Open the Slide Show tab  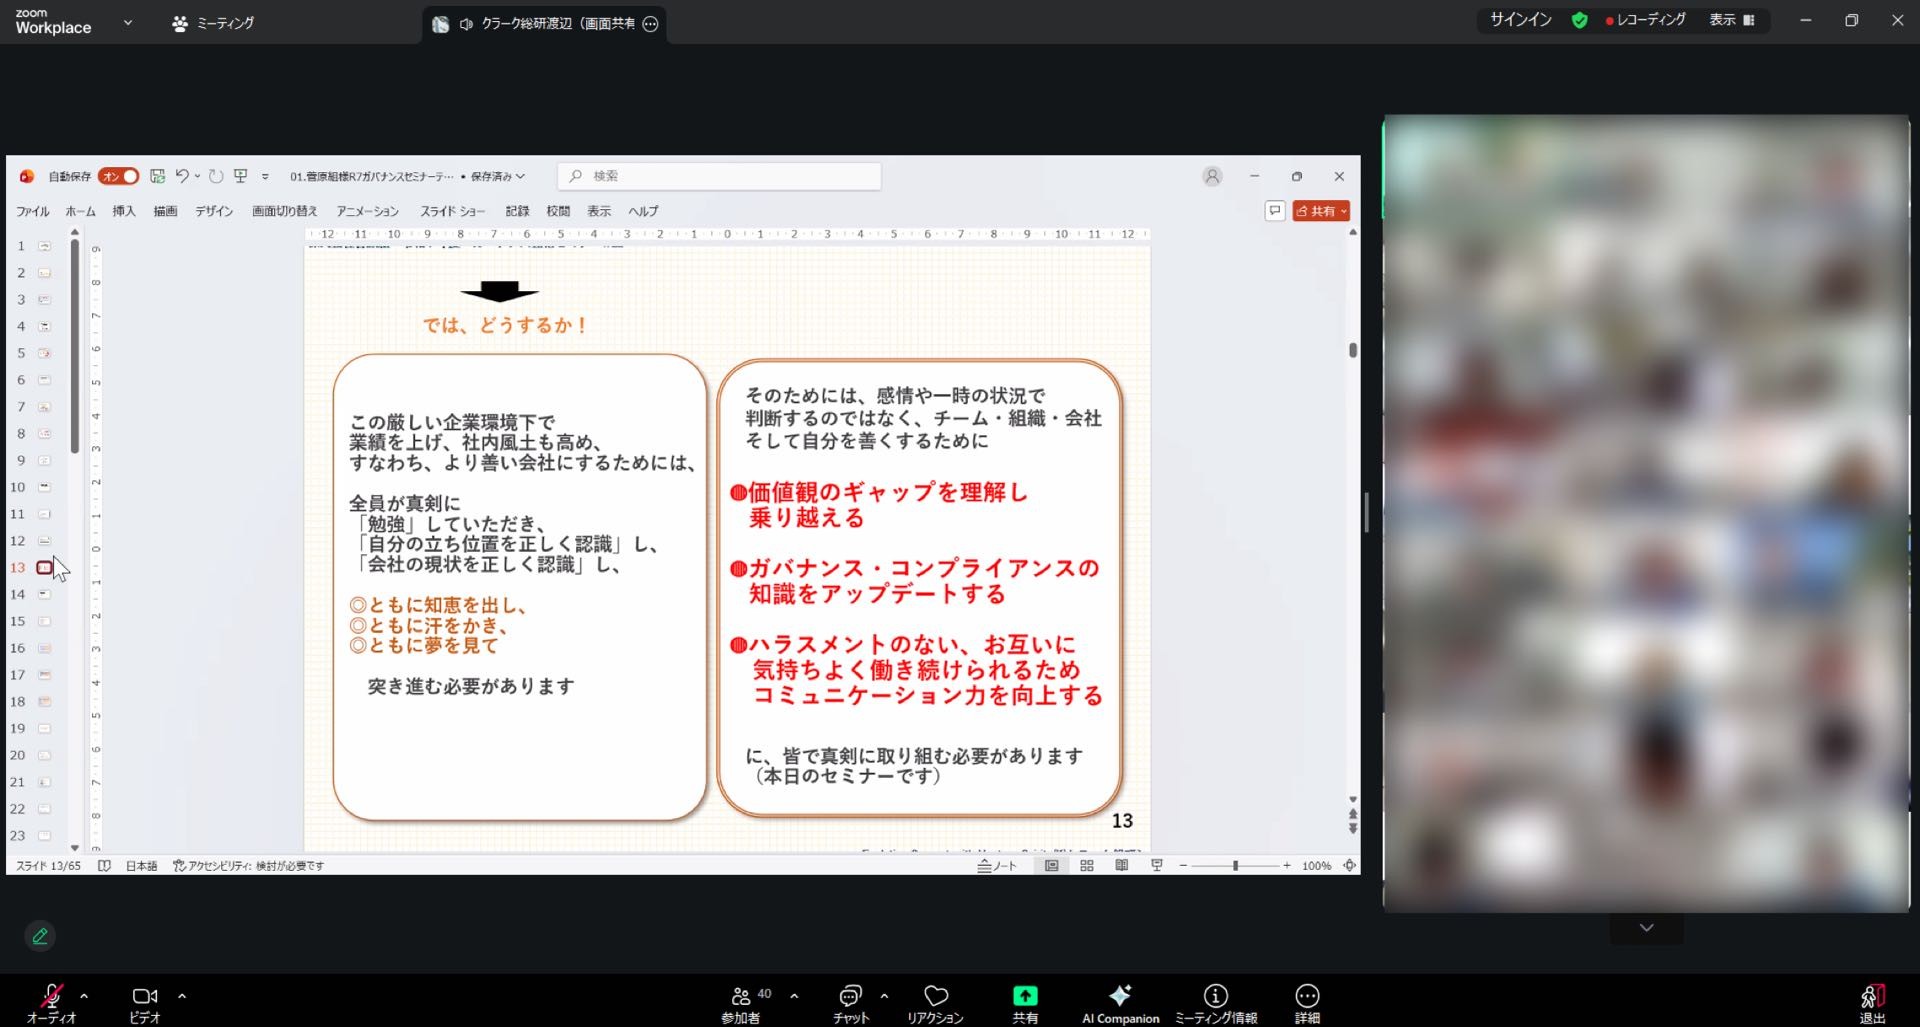click(452, 211)
